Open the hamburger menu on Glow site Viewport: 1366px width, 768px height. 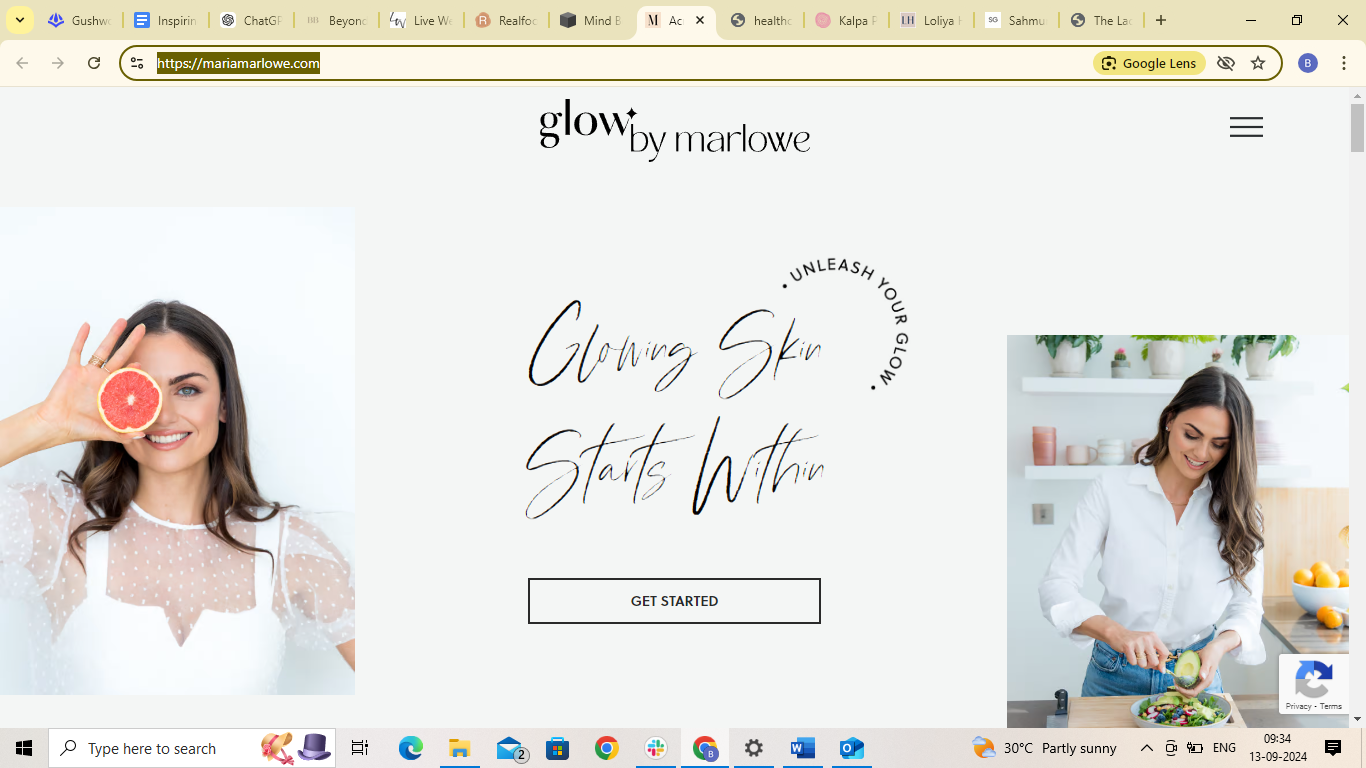(1246, 127)
